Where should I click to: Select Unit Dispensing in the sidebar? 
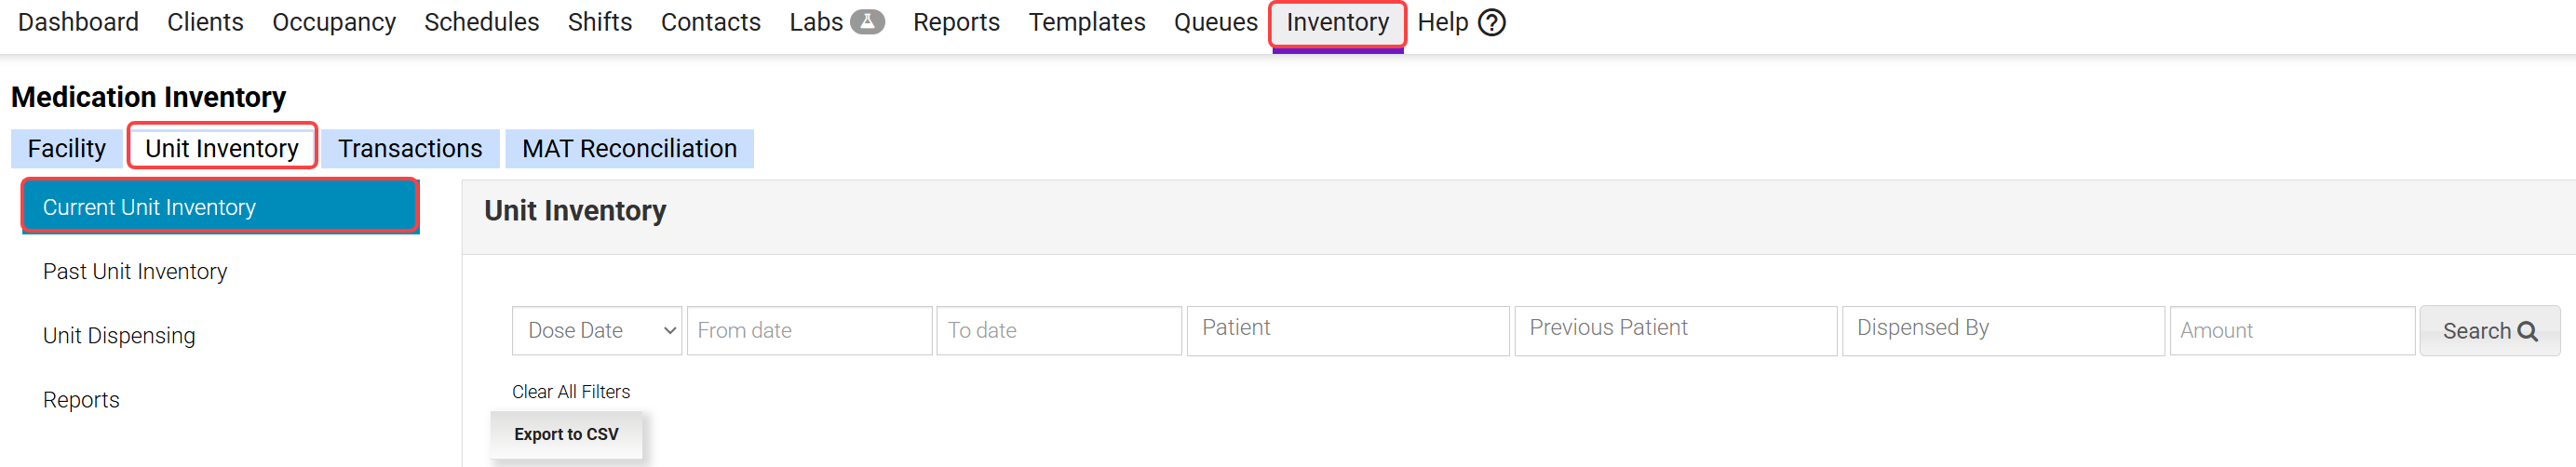pos(119,336)
